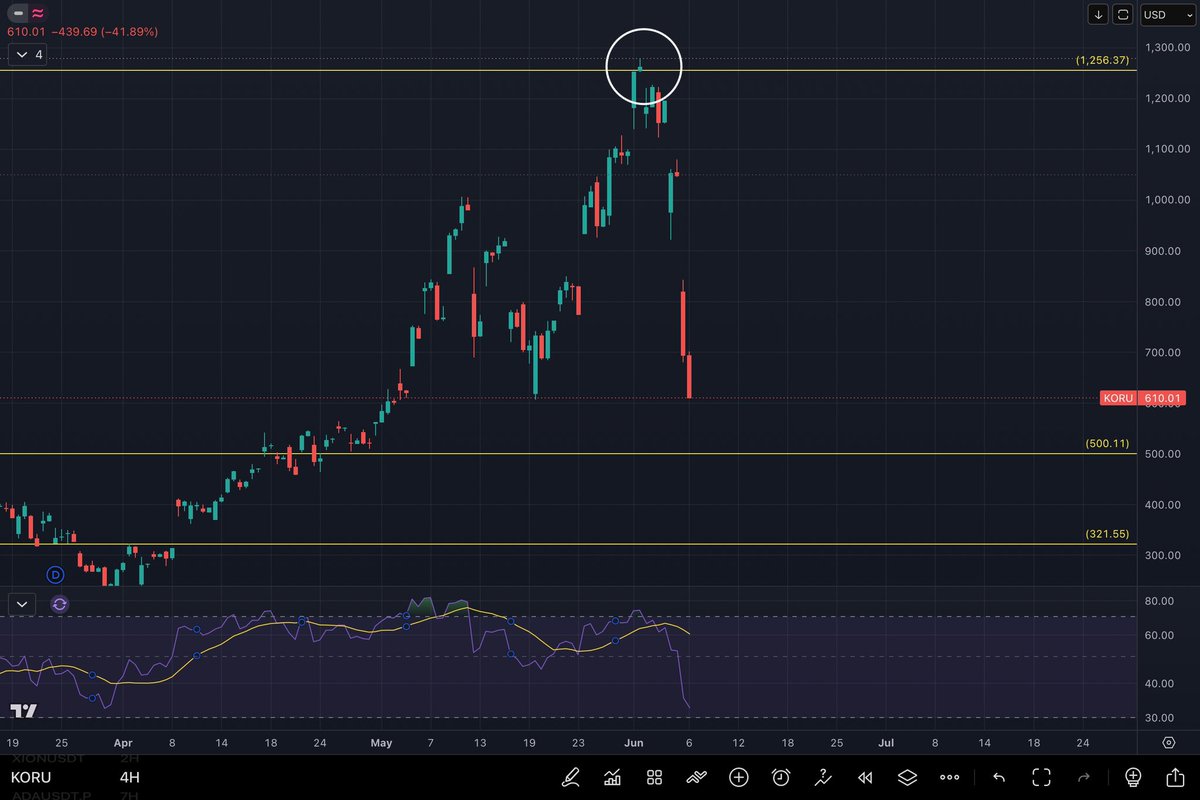Select the pen drawing tool
Image resolution: width=1200 pixels, height=800 pixels.
tap(571, 777)
